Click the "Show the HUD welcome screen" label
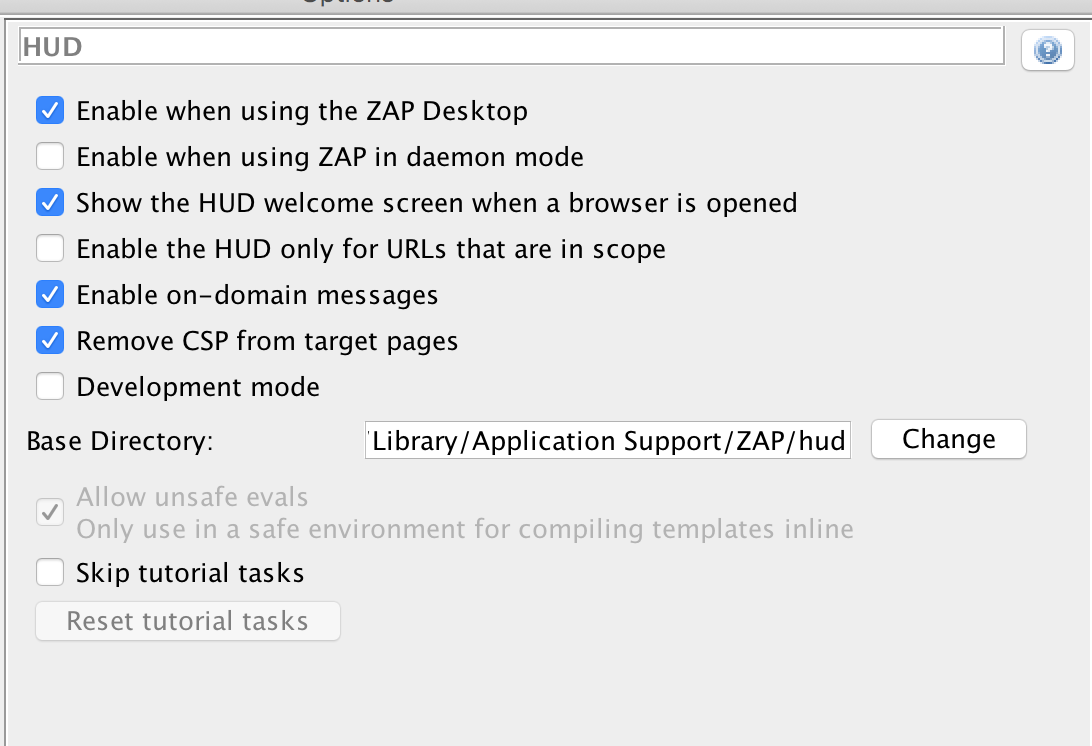The image size is (1092, 746). 435,203
